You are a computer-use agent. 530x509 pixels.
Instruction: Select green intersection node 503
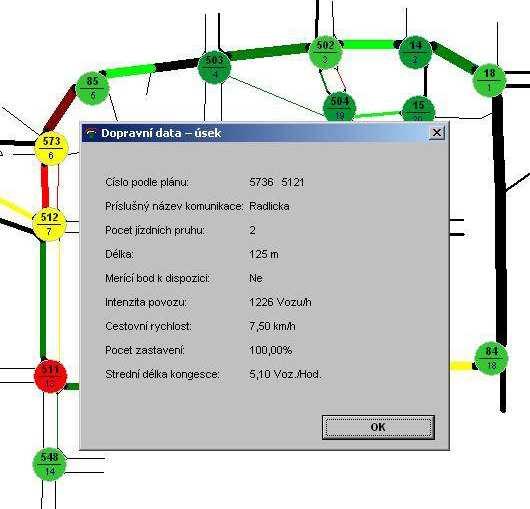pyautogui.click(x=214, y=67)
